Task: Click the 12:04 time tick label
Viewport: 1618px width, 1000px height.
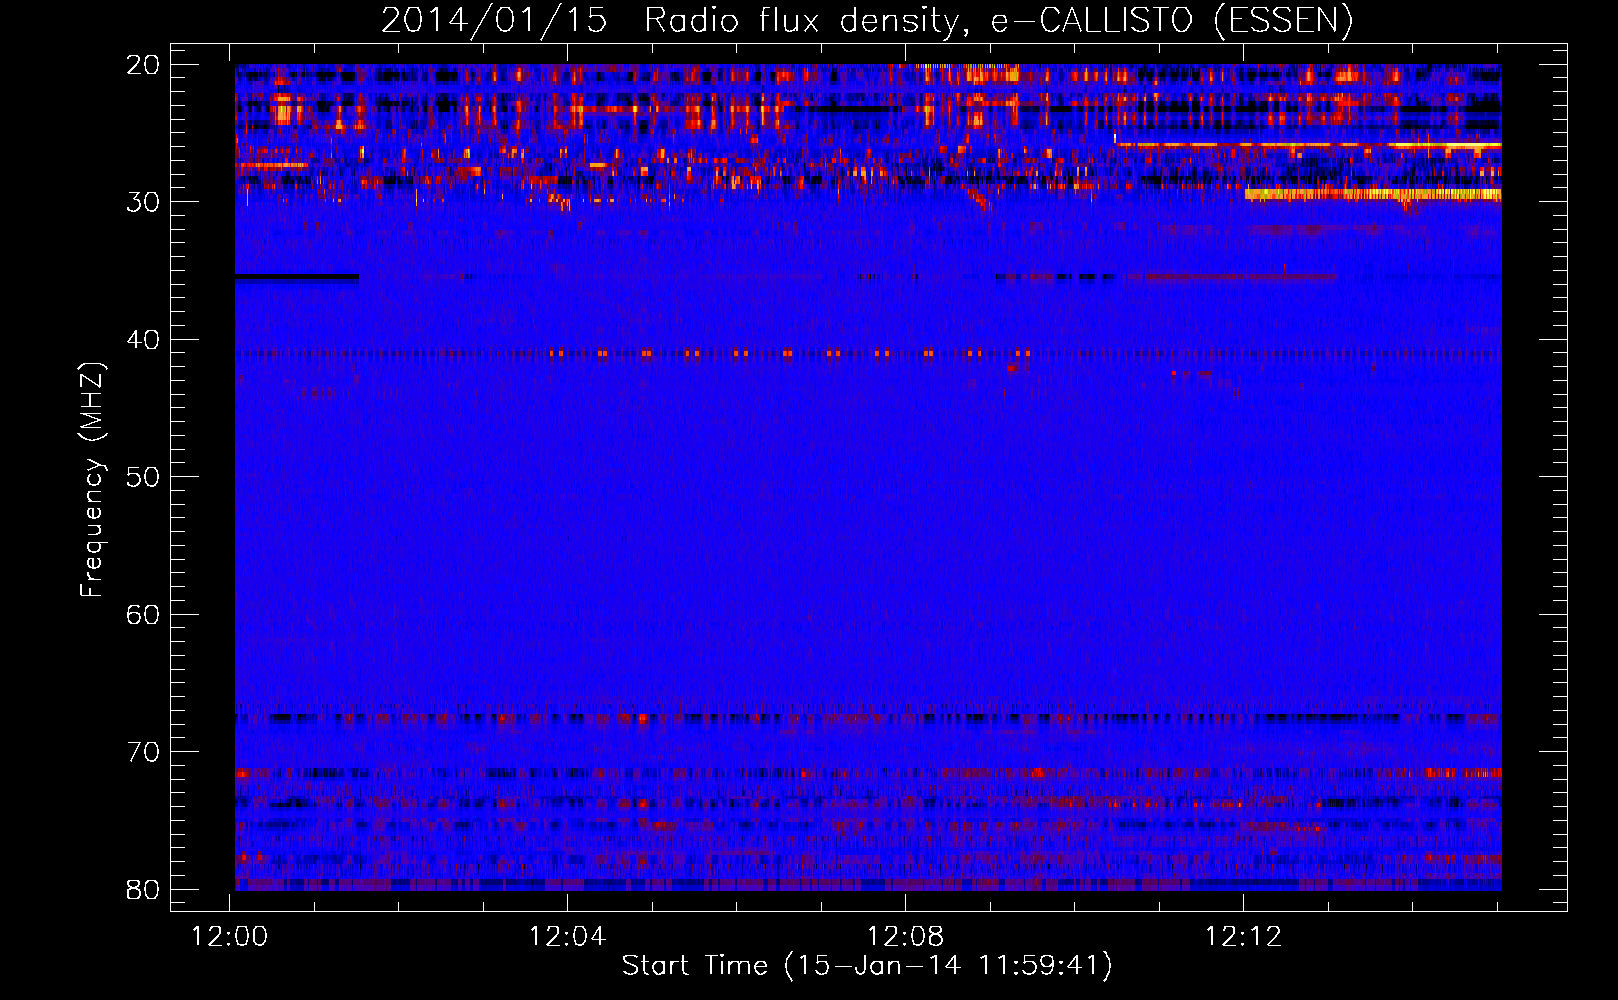Action: tap(568, 937)
